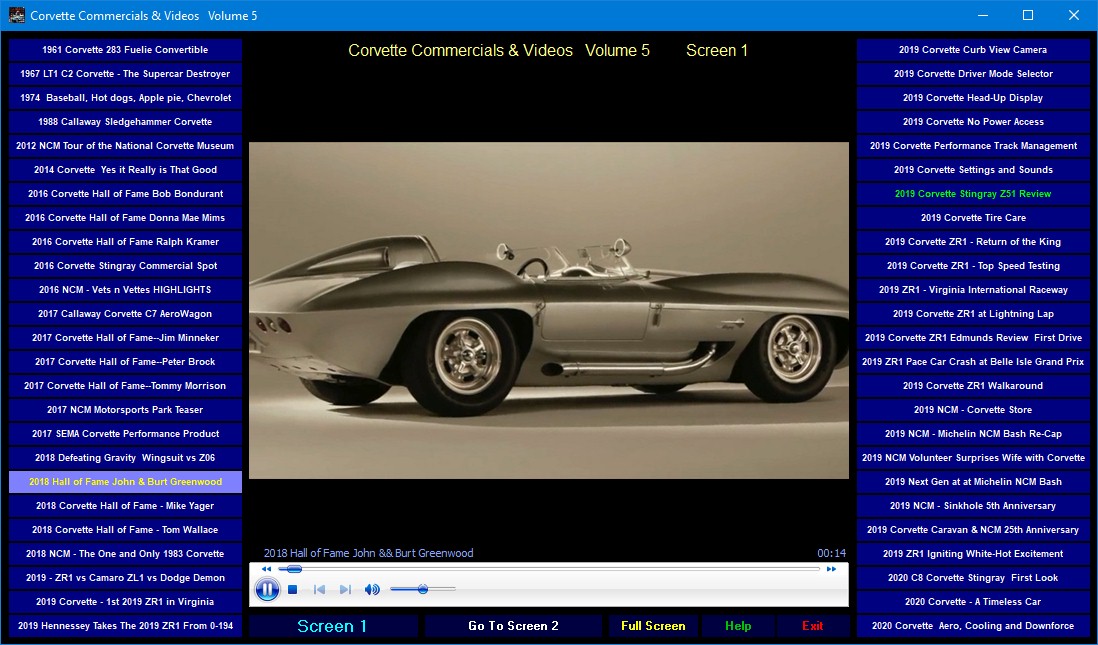
Task: Select 2019 NCM Corvette Store
Action: point(973,410)
